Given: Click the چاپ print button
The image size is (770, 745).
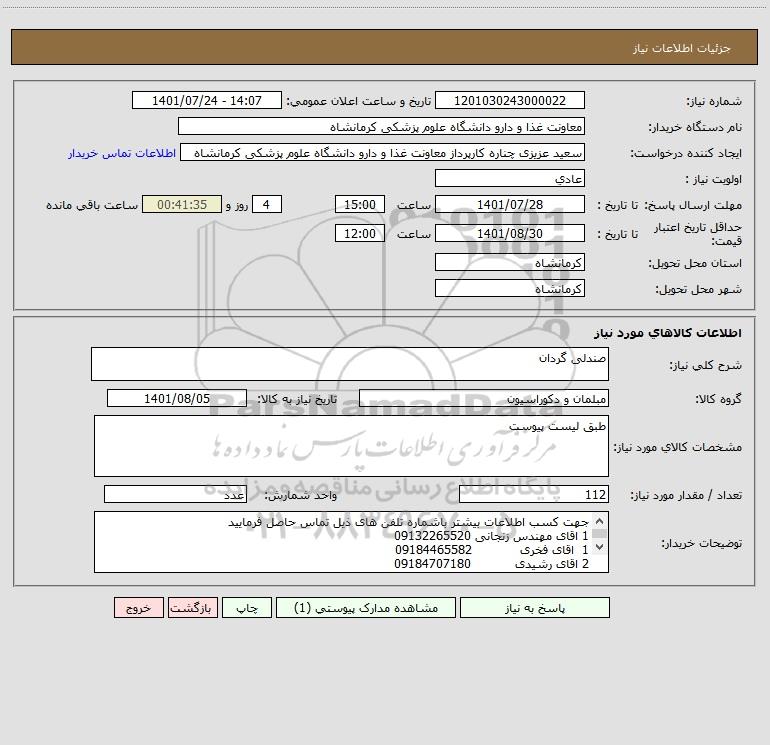Looking at the screenshot, I should (247, 608).
